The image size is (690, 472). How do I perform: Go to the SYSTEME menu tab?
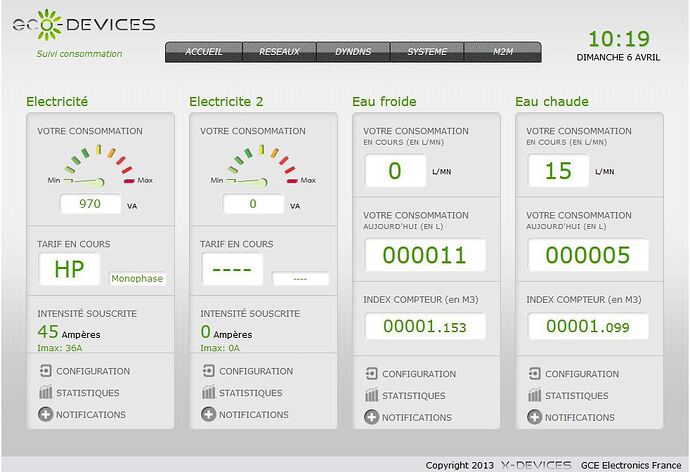point(428,51)
